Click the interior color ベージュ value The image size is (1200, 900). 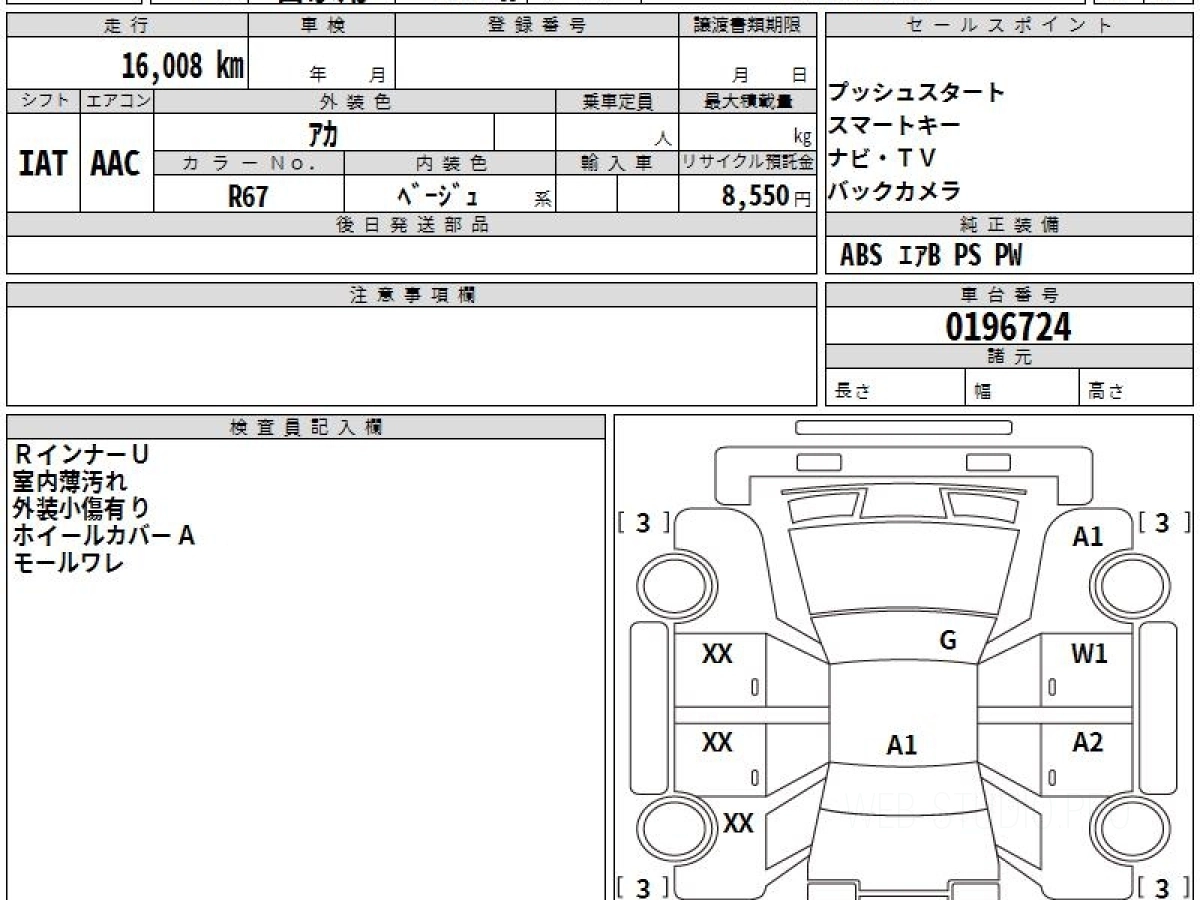tap(437, 196)
